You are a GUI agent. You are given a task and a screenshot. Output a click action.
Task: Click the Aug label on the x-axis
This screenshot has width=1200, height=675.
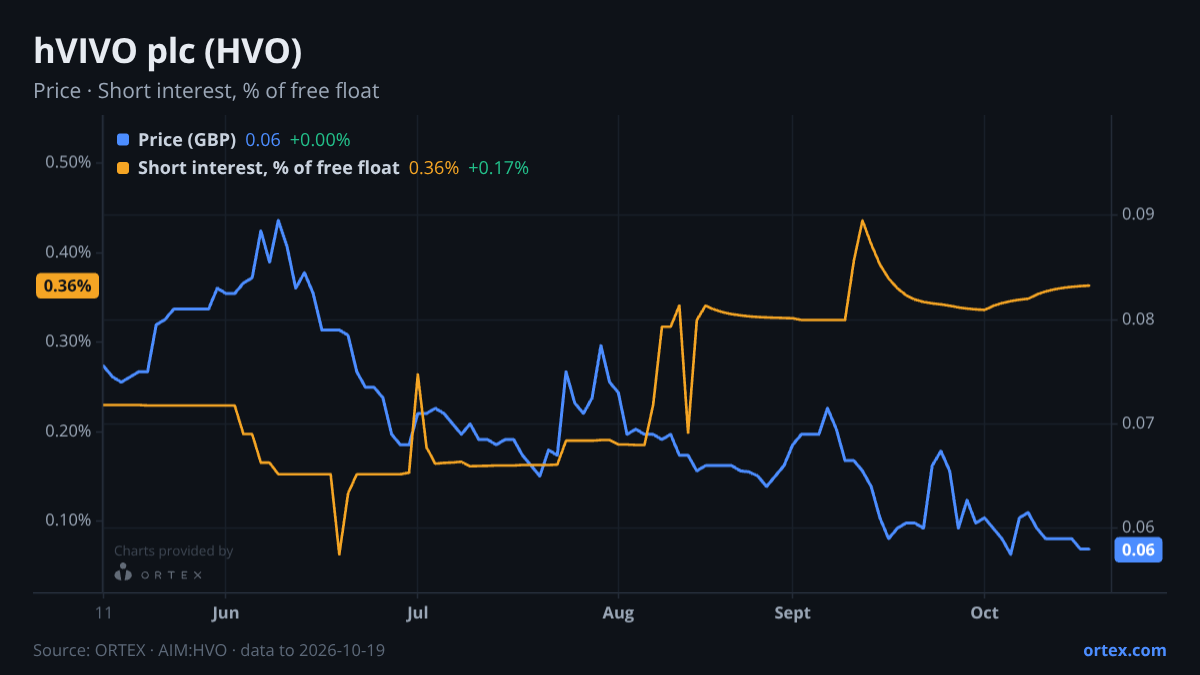(x=619, y=612)
